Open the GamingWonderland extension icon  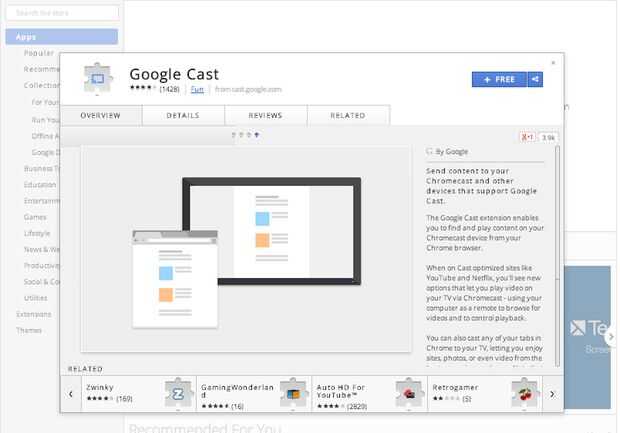point(293,393)
